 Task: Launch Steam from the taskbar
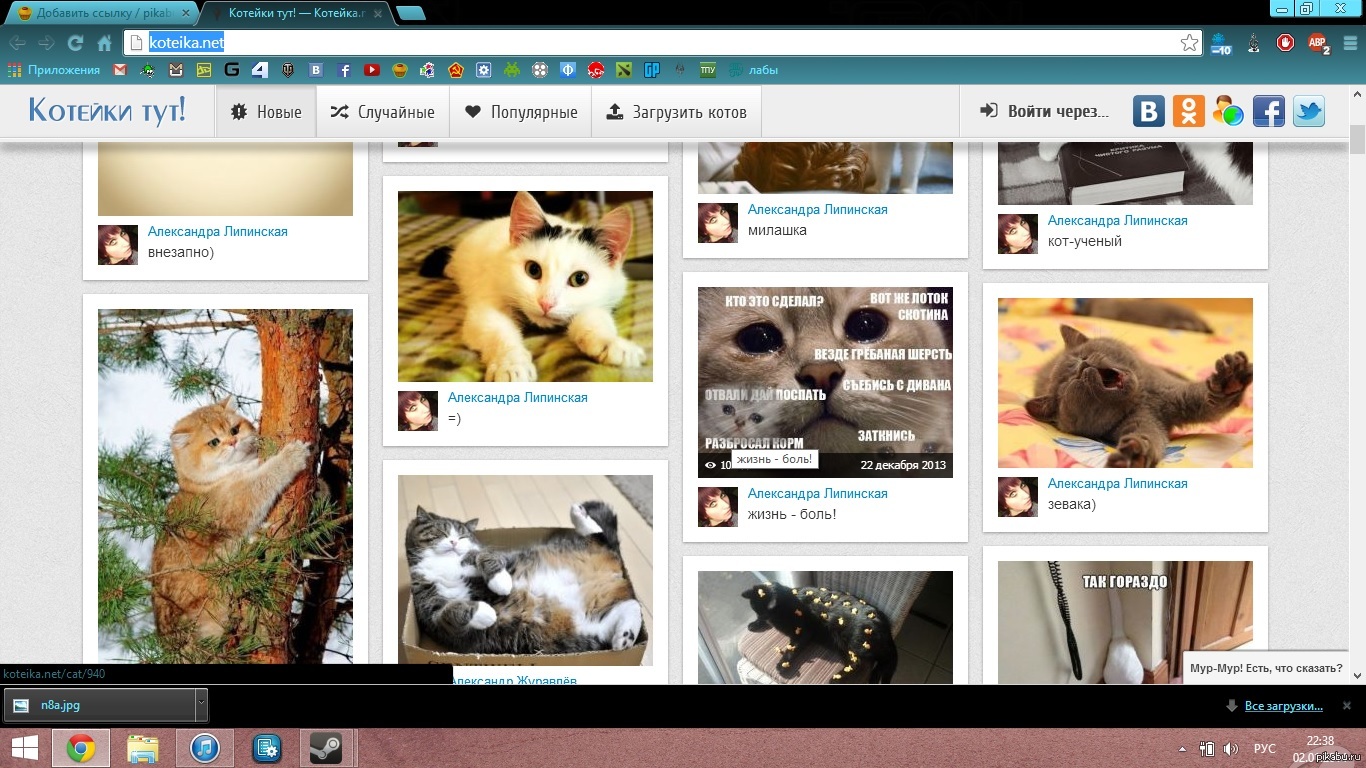click(x=326, y=748)
